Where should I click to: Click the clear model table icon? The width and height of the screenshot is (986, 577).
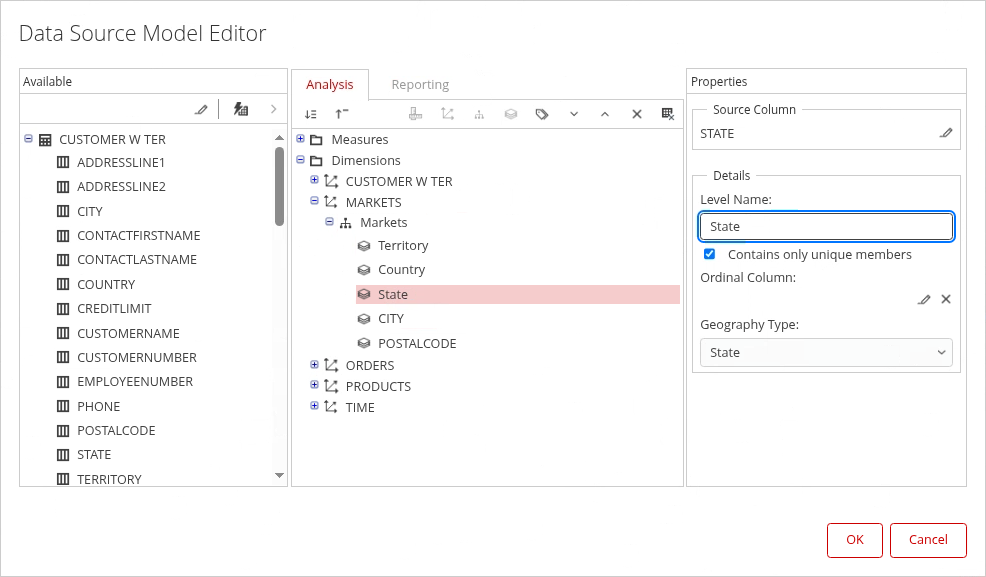pyautogui.click(x=668, y=114)
